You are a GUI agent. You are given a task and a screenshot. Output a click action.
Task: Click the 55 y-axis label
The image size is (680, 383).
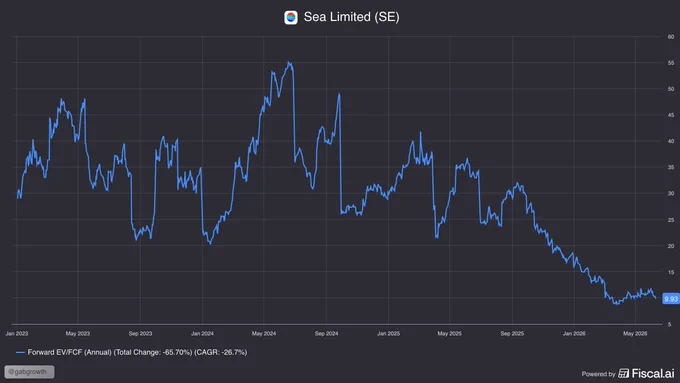[670, 63]
